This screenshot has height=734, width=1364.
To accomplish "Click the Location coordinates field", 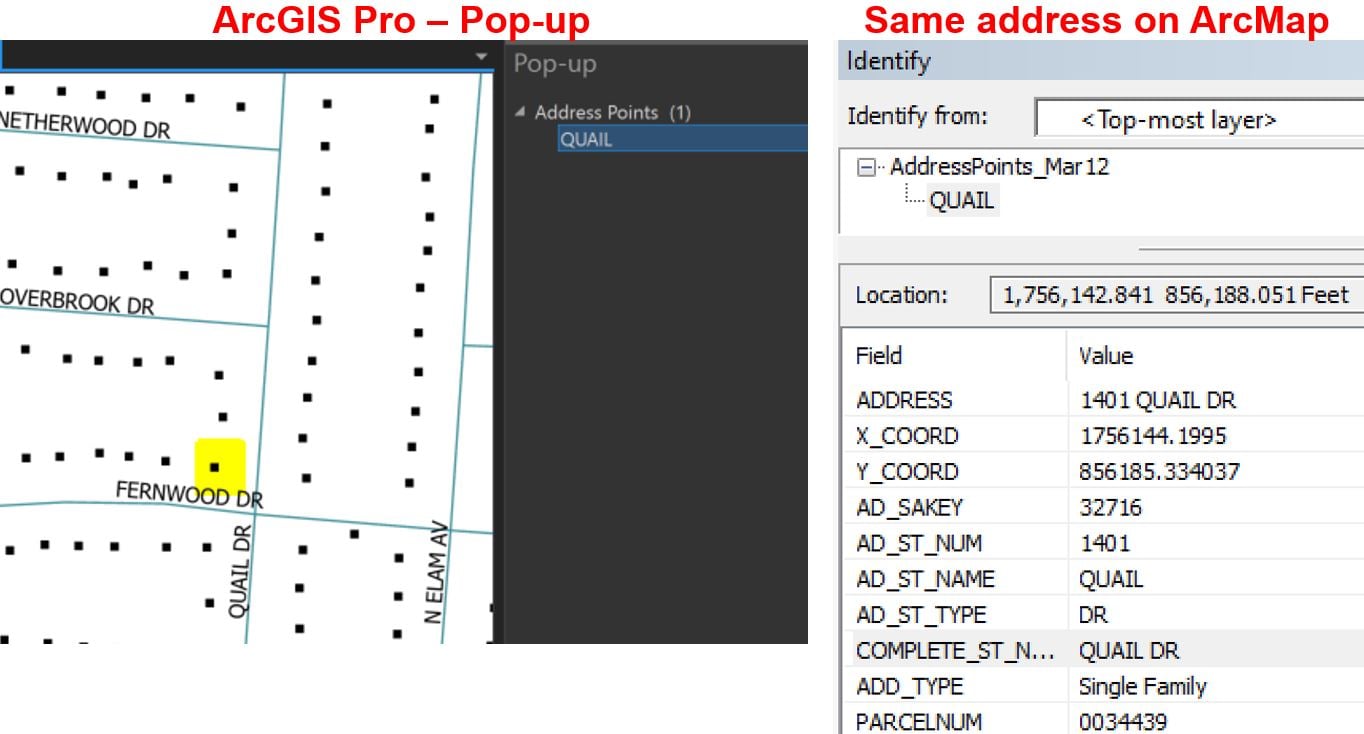I will pos(1176,295).
